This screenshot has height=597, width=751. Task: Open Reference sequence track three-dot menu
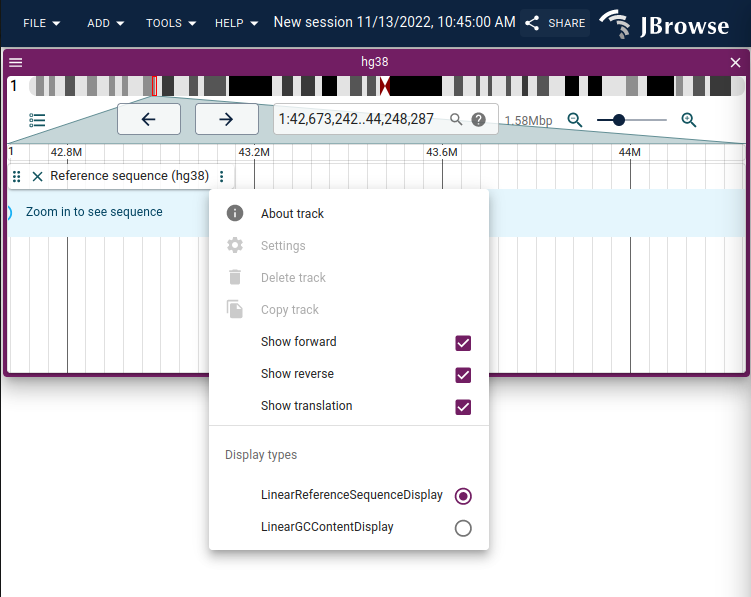coord(222,176)
